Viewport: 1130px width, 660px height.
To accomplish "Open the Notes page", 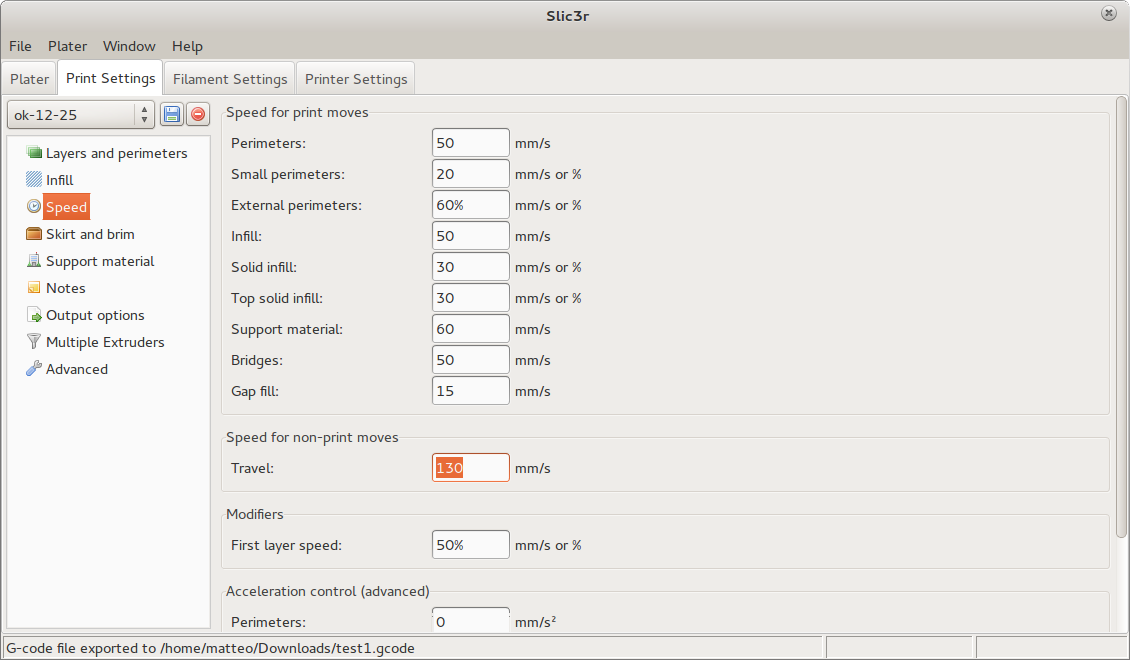I will click(x=66, y=288).
